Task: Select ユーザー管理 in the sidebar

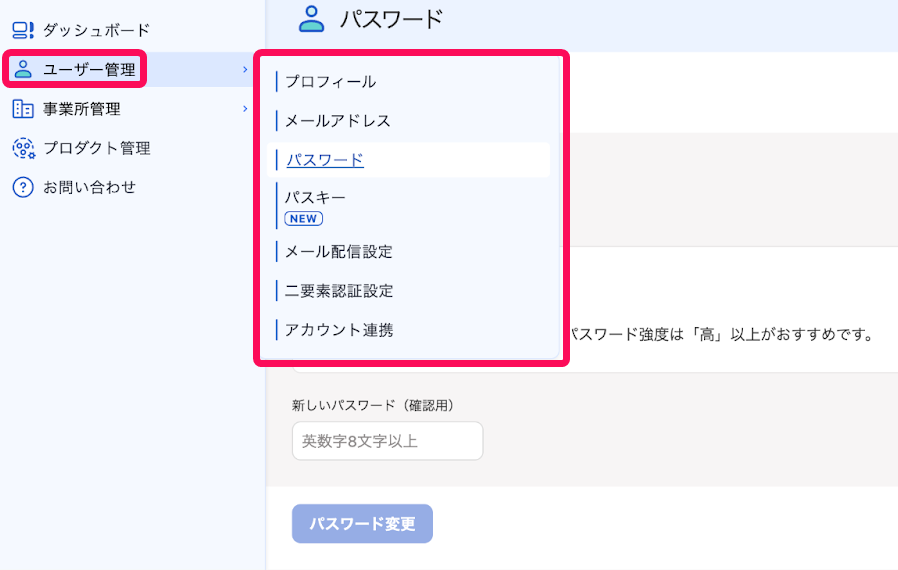Action: (x=89, y=69)
